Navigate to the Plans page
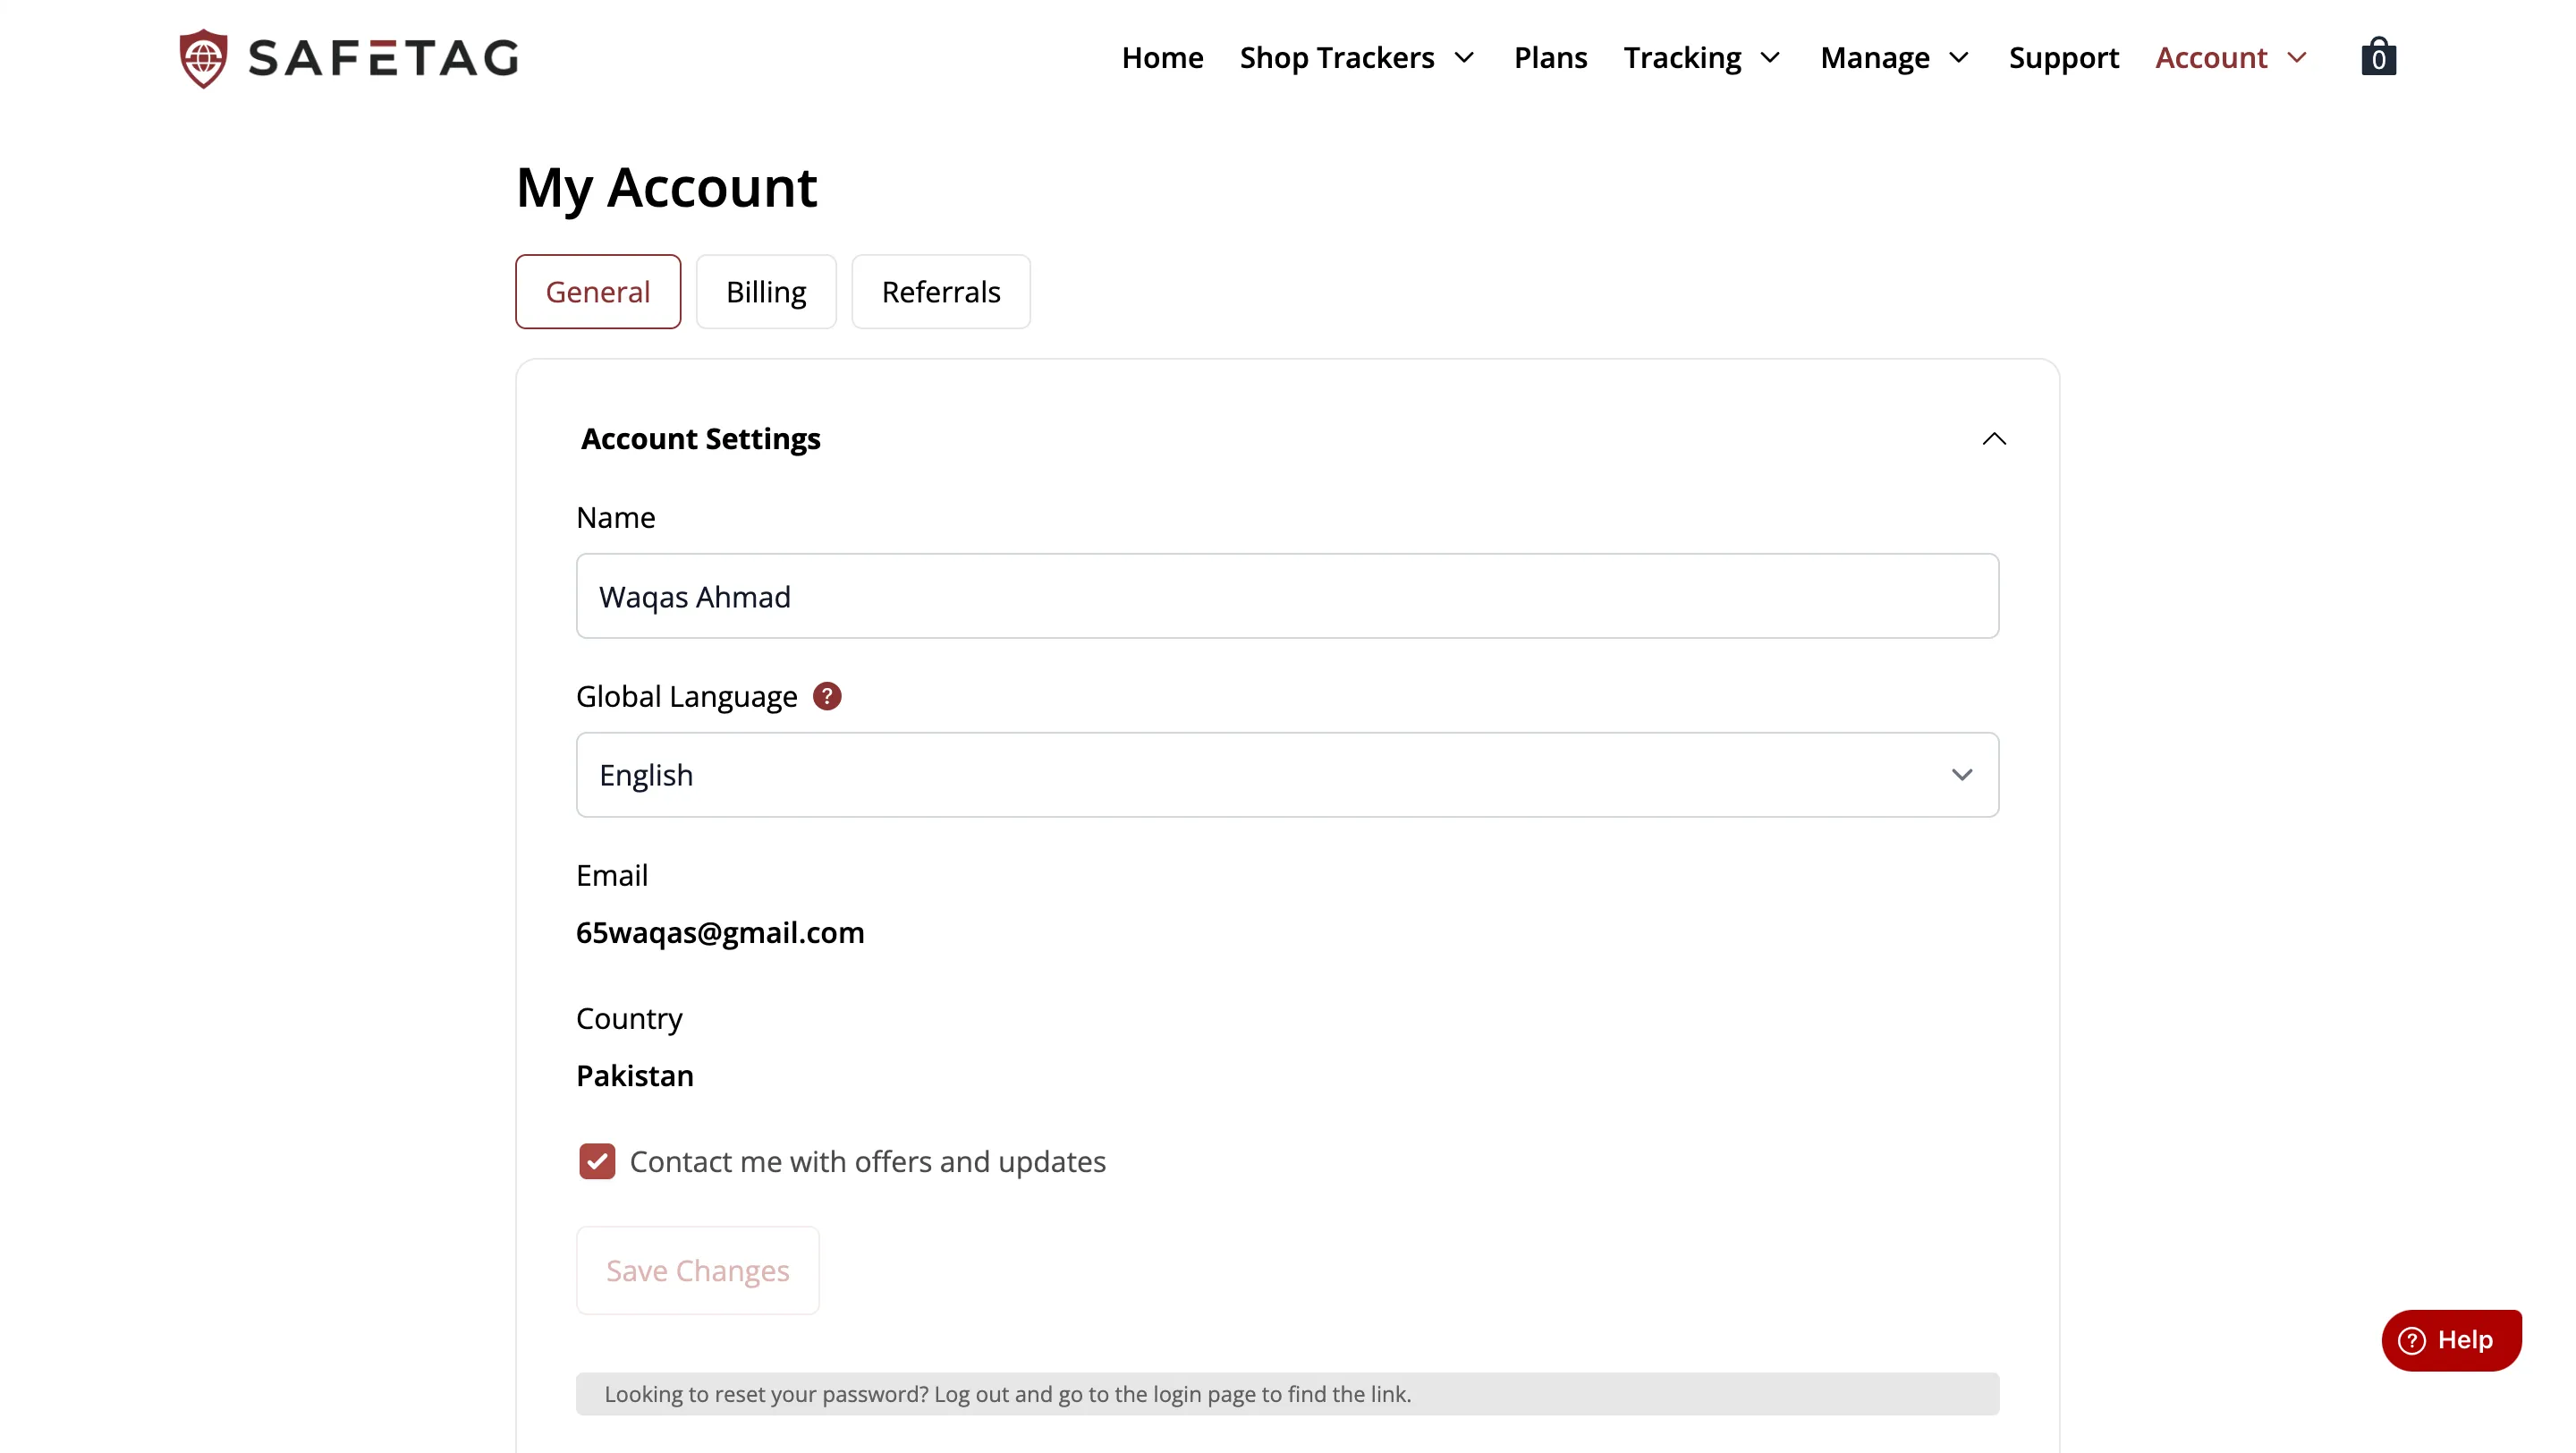The image size is (2576, 1453). click(1549, 57)
